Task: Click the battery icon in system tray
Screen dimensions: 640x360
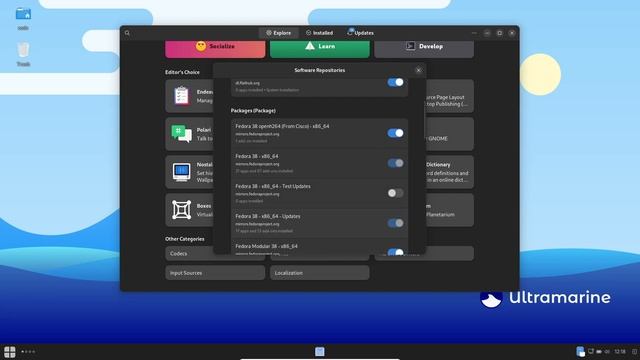Action: 599,351
